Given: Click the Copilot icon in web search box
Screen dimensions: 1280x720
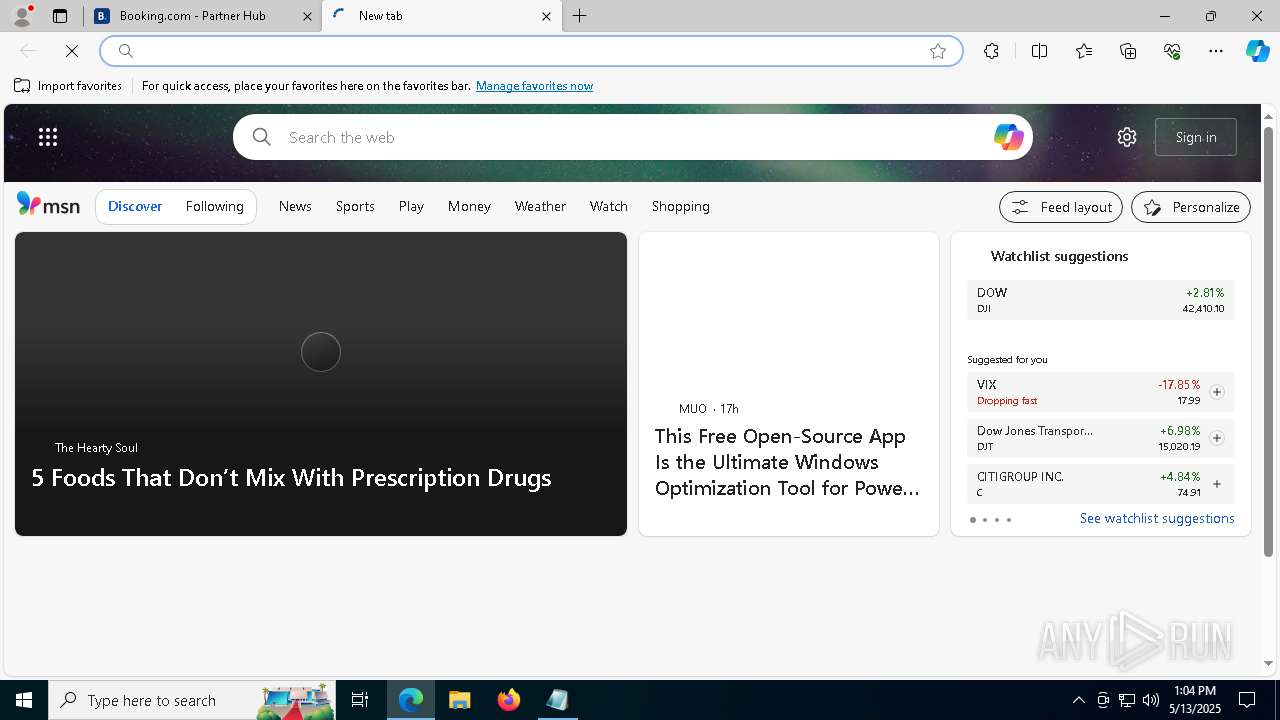Looking at the screenshot, I should point(1008,137).
